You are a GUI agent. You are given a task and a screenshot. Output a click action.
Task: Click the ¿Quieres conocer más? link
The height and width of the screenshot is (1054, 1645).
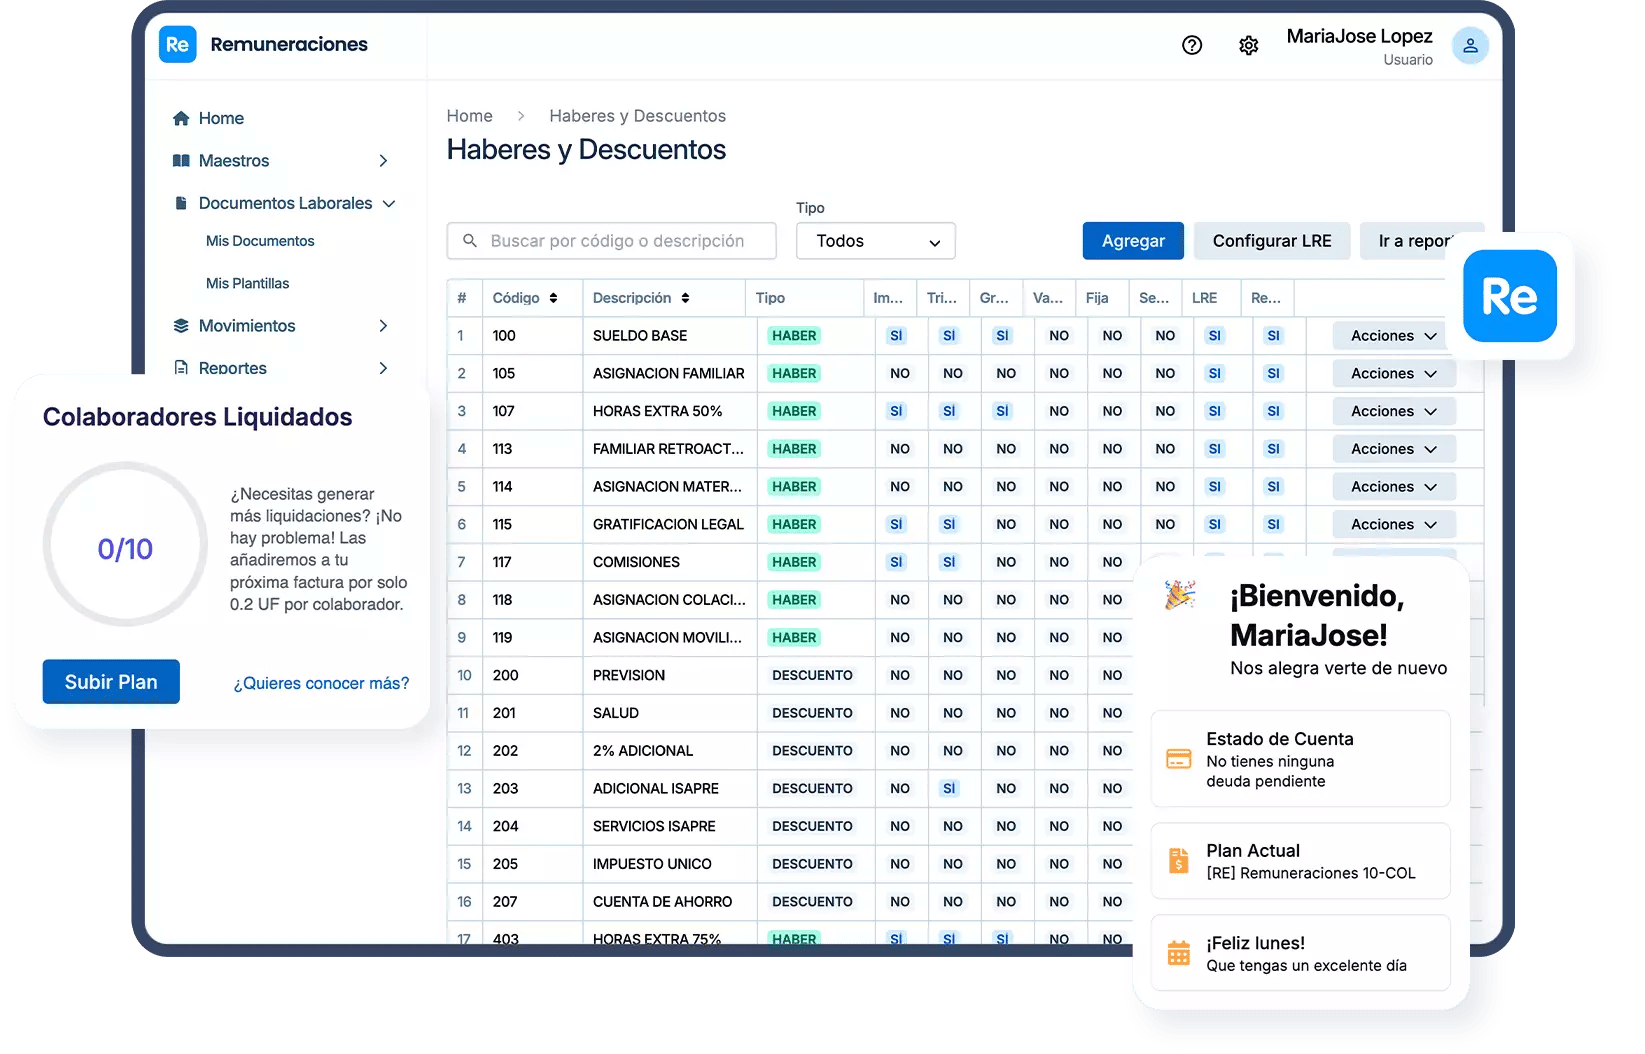321,683
